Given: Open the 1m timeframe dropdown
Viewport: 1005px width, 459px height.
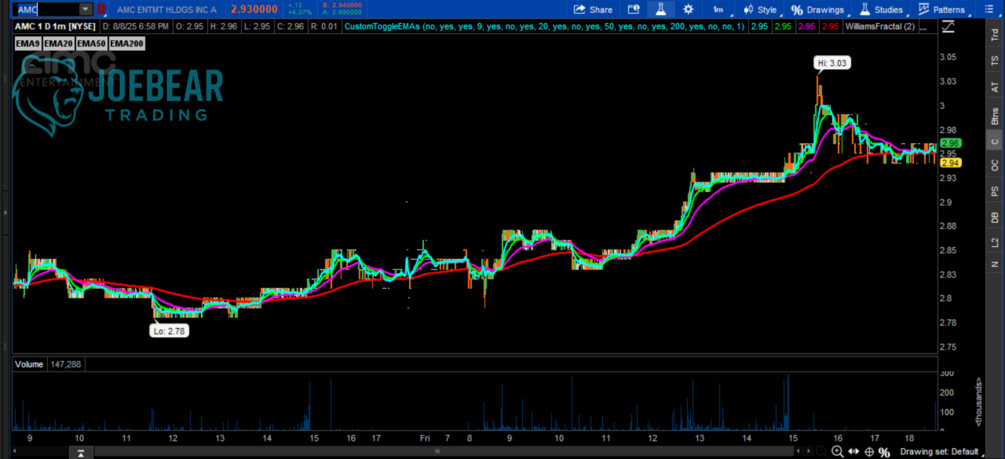Looking at the screenshot, I should pos(718,10).
